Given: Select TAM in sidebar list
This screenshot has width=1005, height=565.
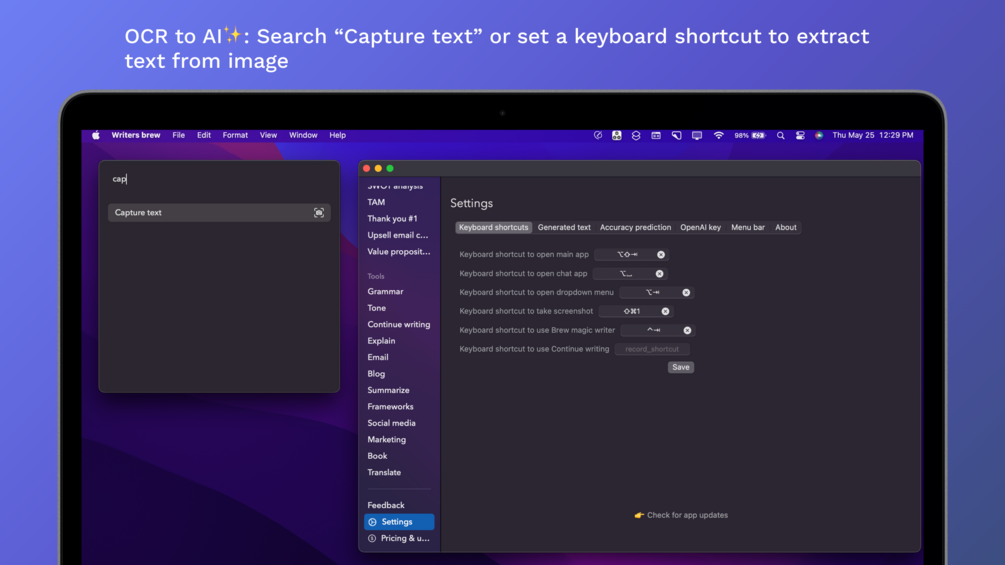Looking at the screenshot, I should click(376, 202).
